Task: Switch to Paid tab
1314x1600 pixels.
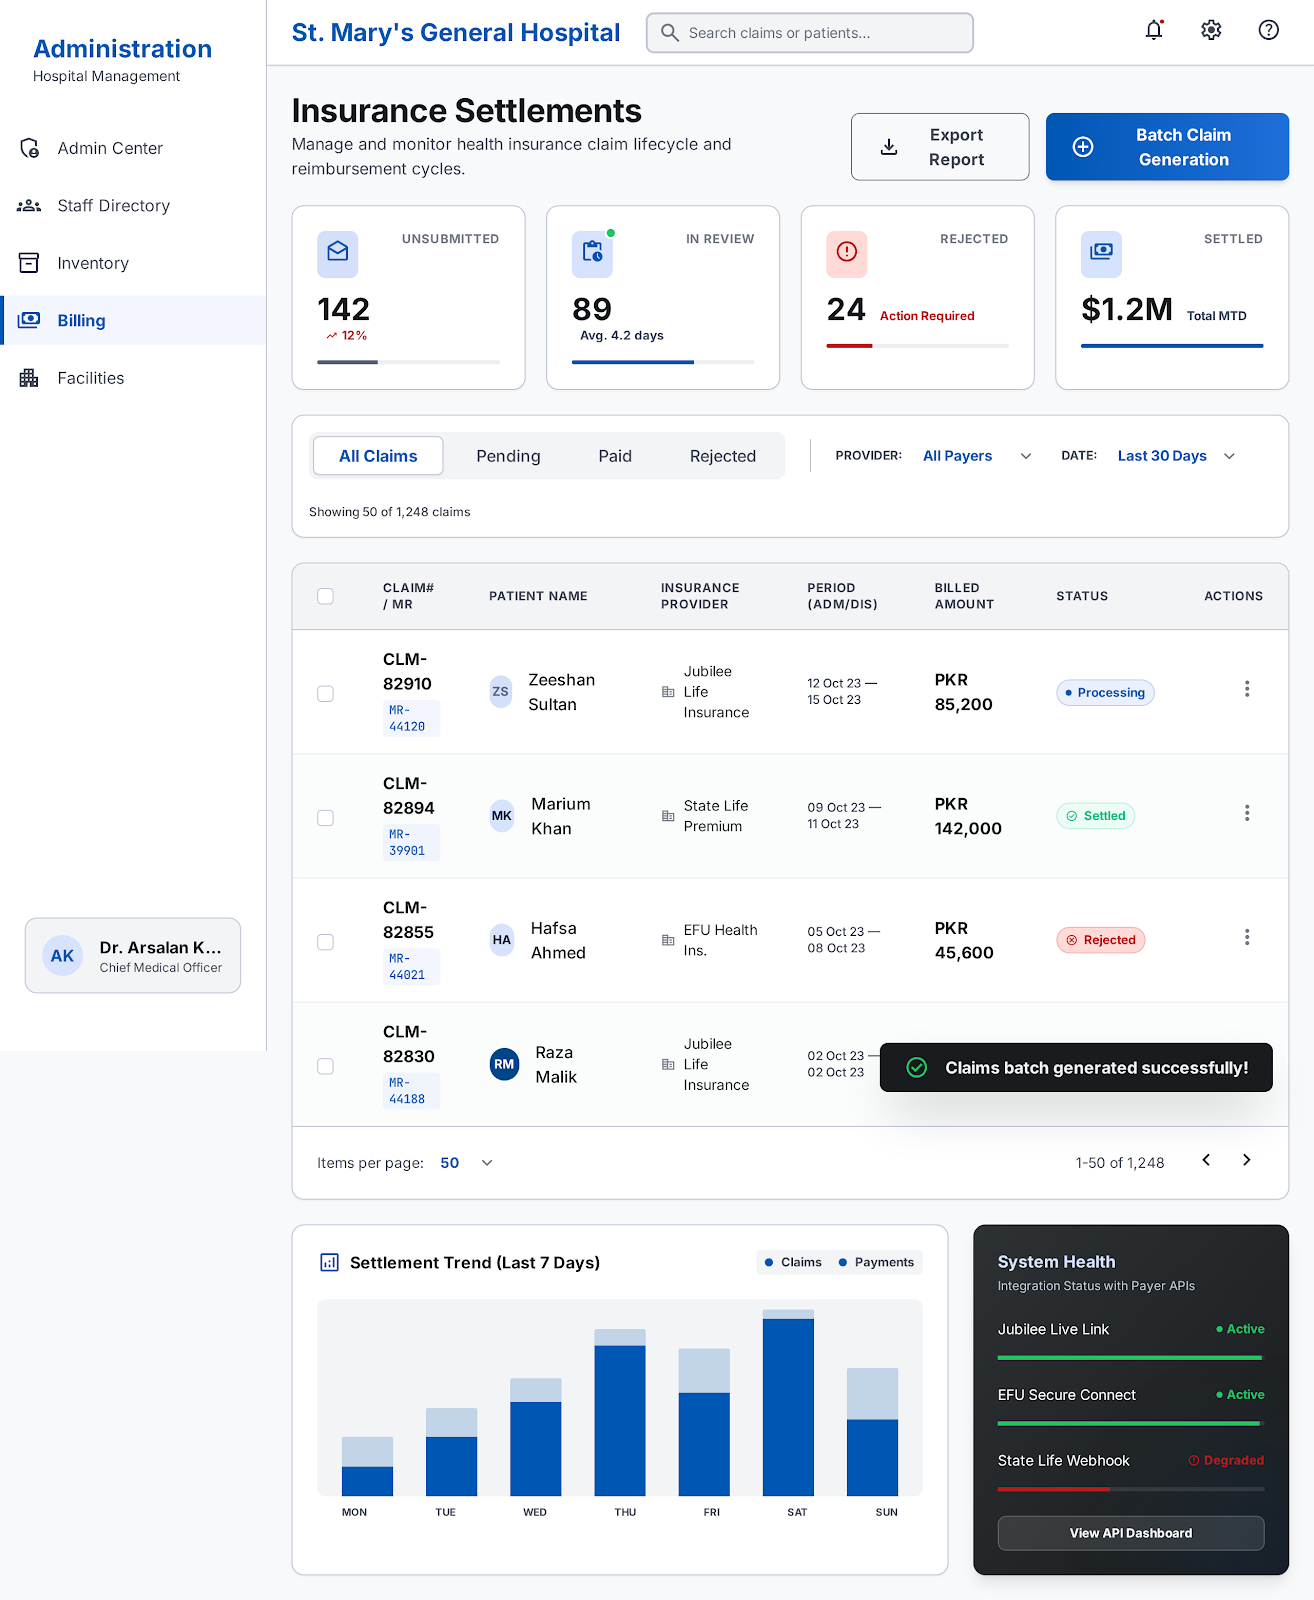Action: (615, 456)
